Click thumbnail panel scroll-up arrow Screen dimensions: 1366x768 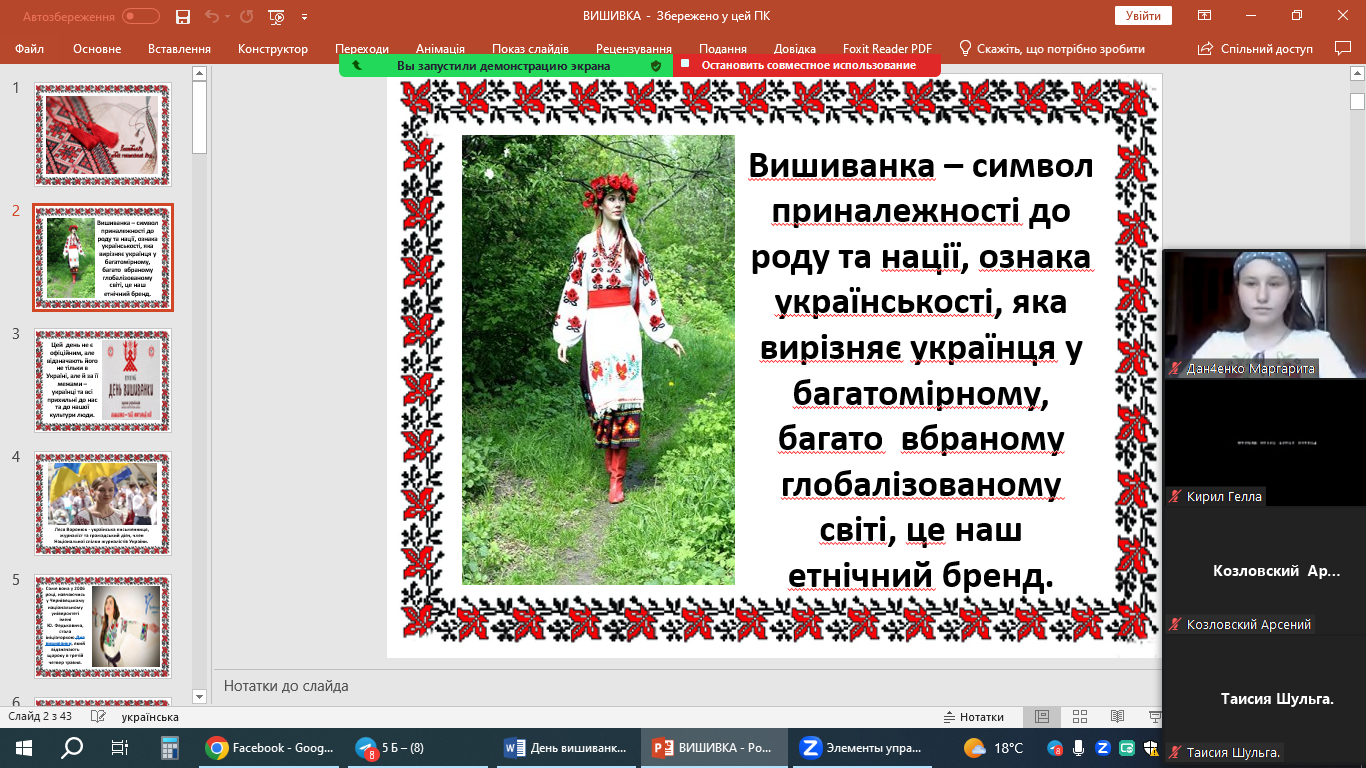click(199, 73)
